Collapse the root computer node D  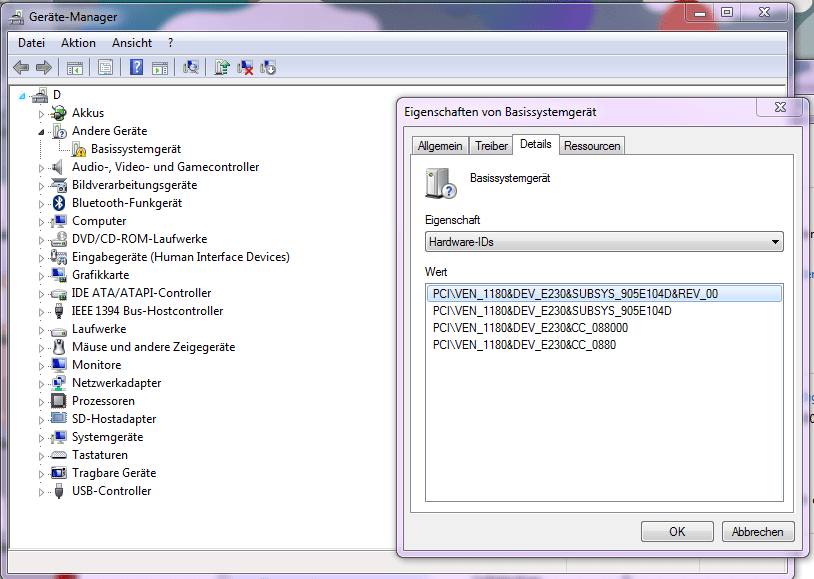[22, 96]
